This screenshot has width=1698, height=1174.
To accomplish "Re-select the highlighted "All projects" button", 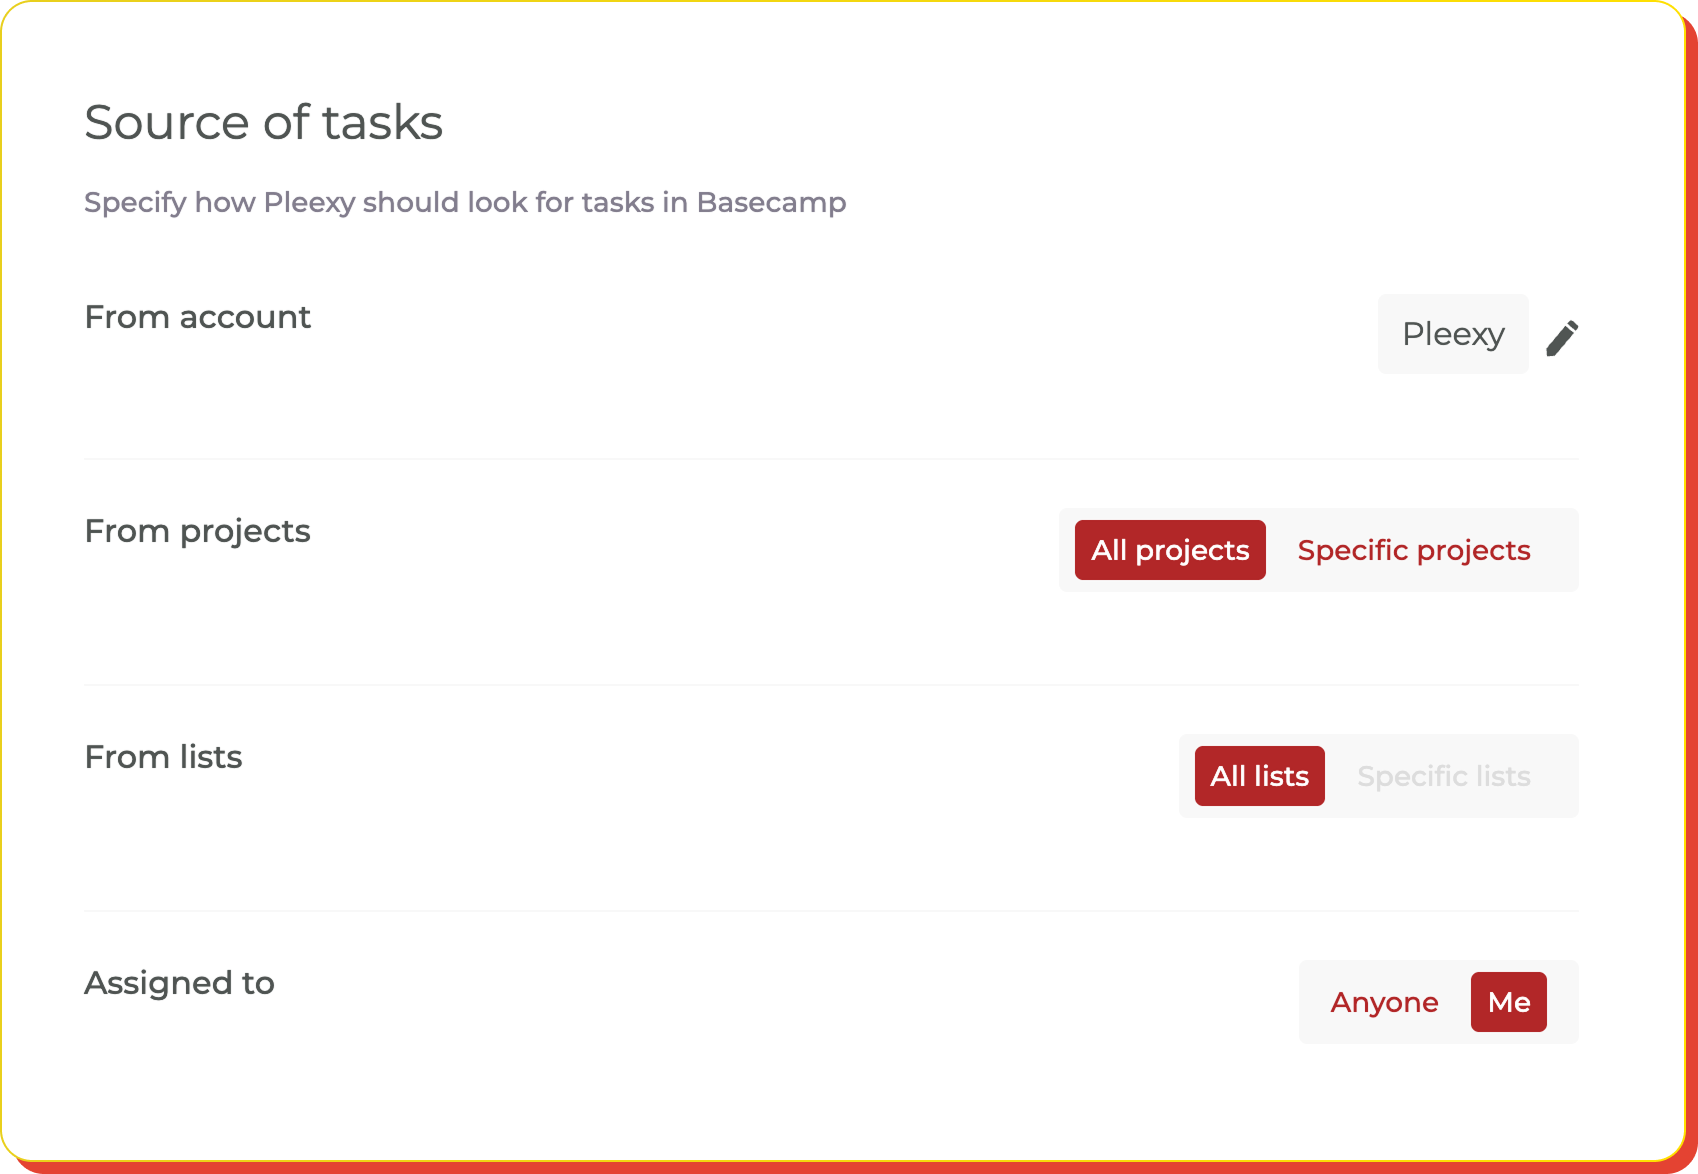I will click(1169, 550).
